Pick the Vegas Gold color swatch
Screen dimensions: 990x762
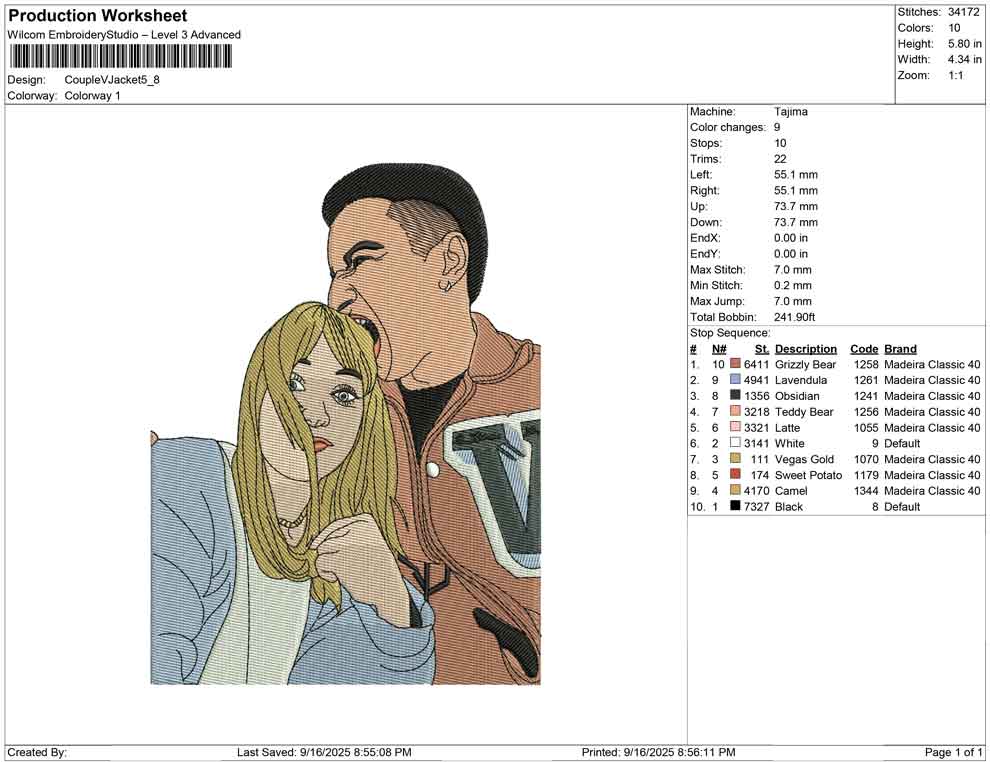click(735, 459)
